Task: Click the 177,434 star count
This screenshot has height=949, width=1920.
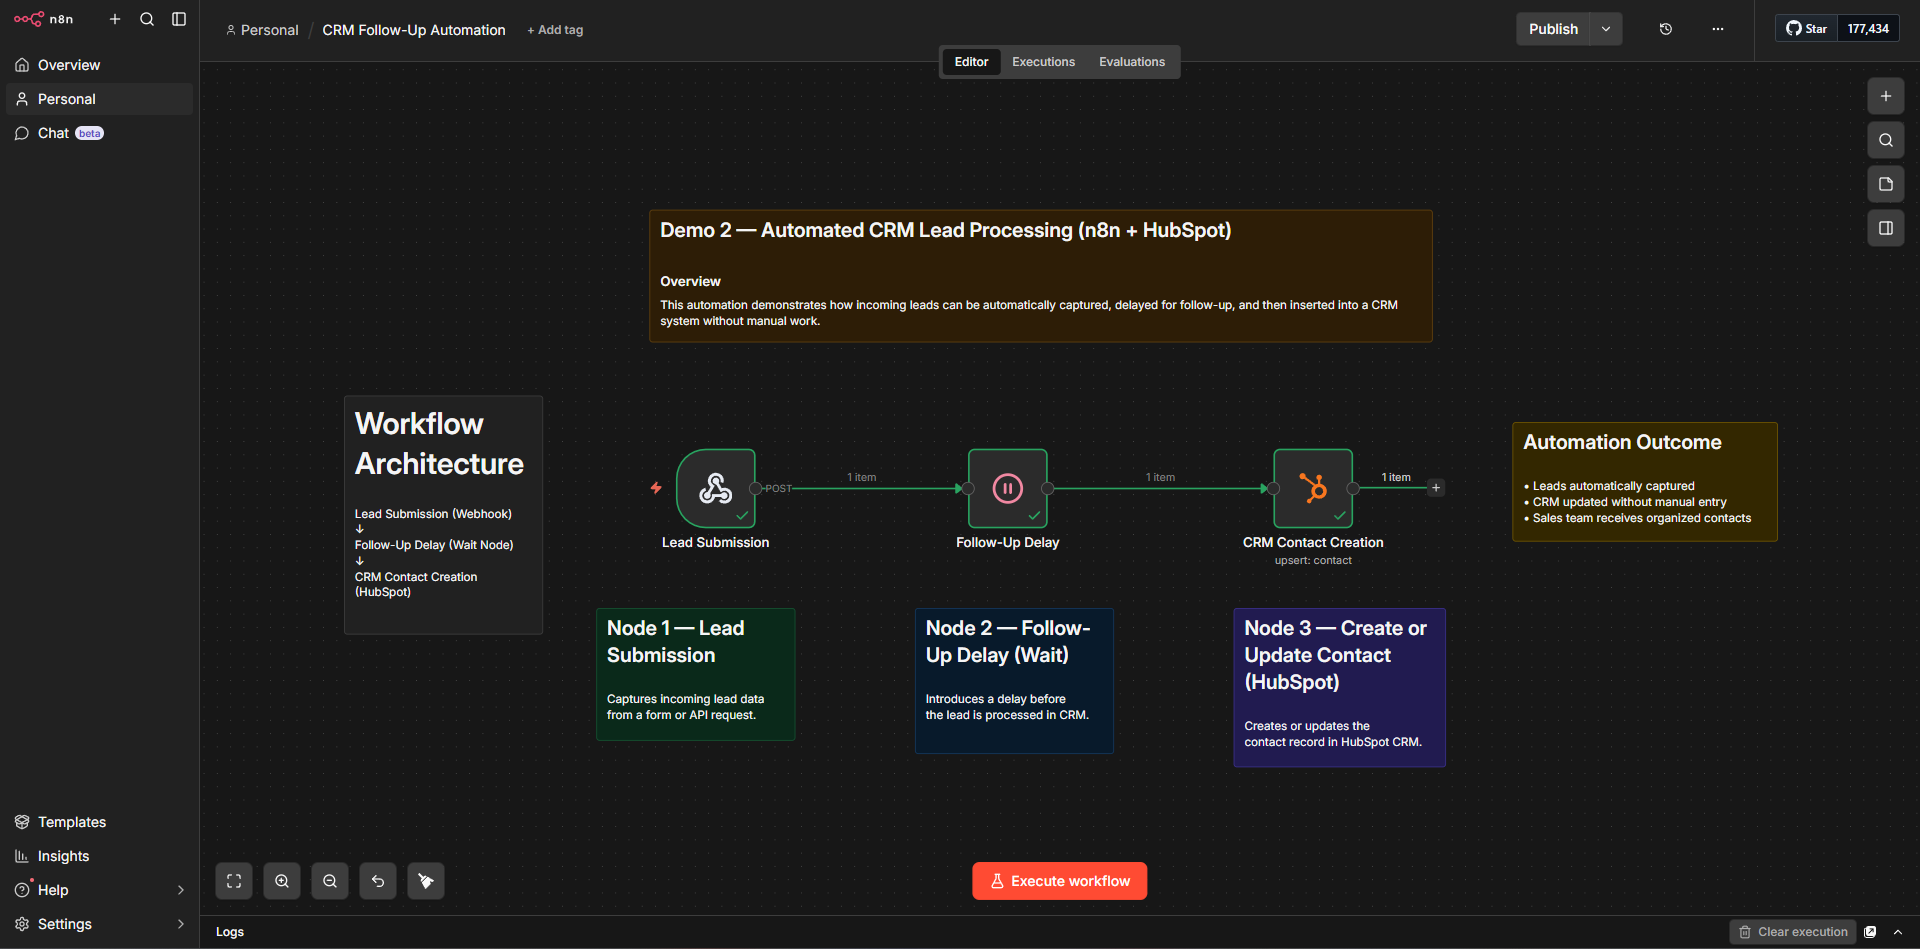Action: 1868,29
